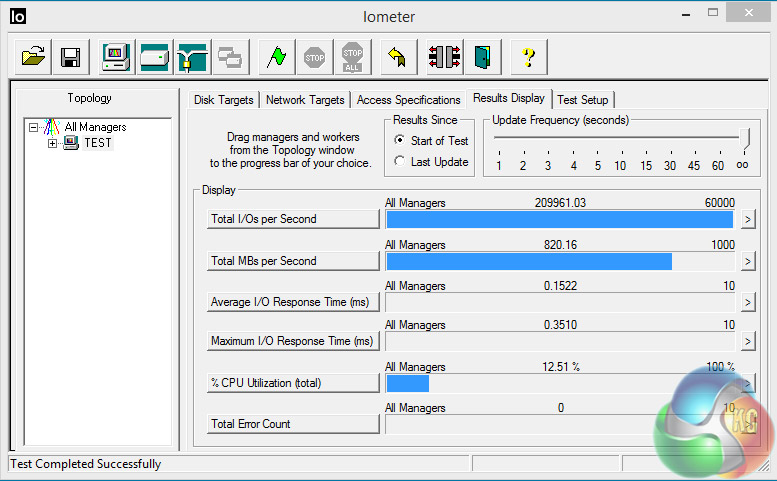This screenshot has height=481, width=777.
Task: Click Total I/Os per Second button
Action: point(293,218)
